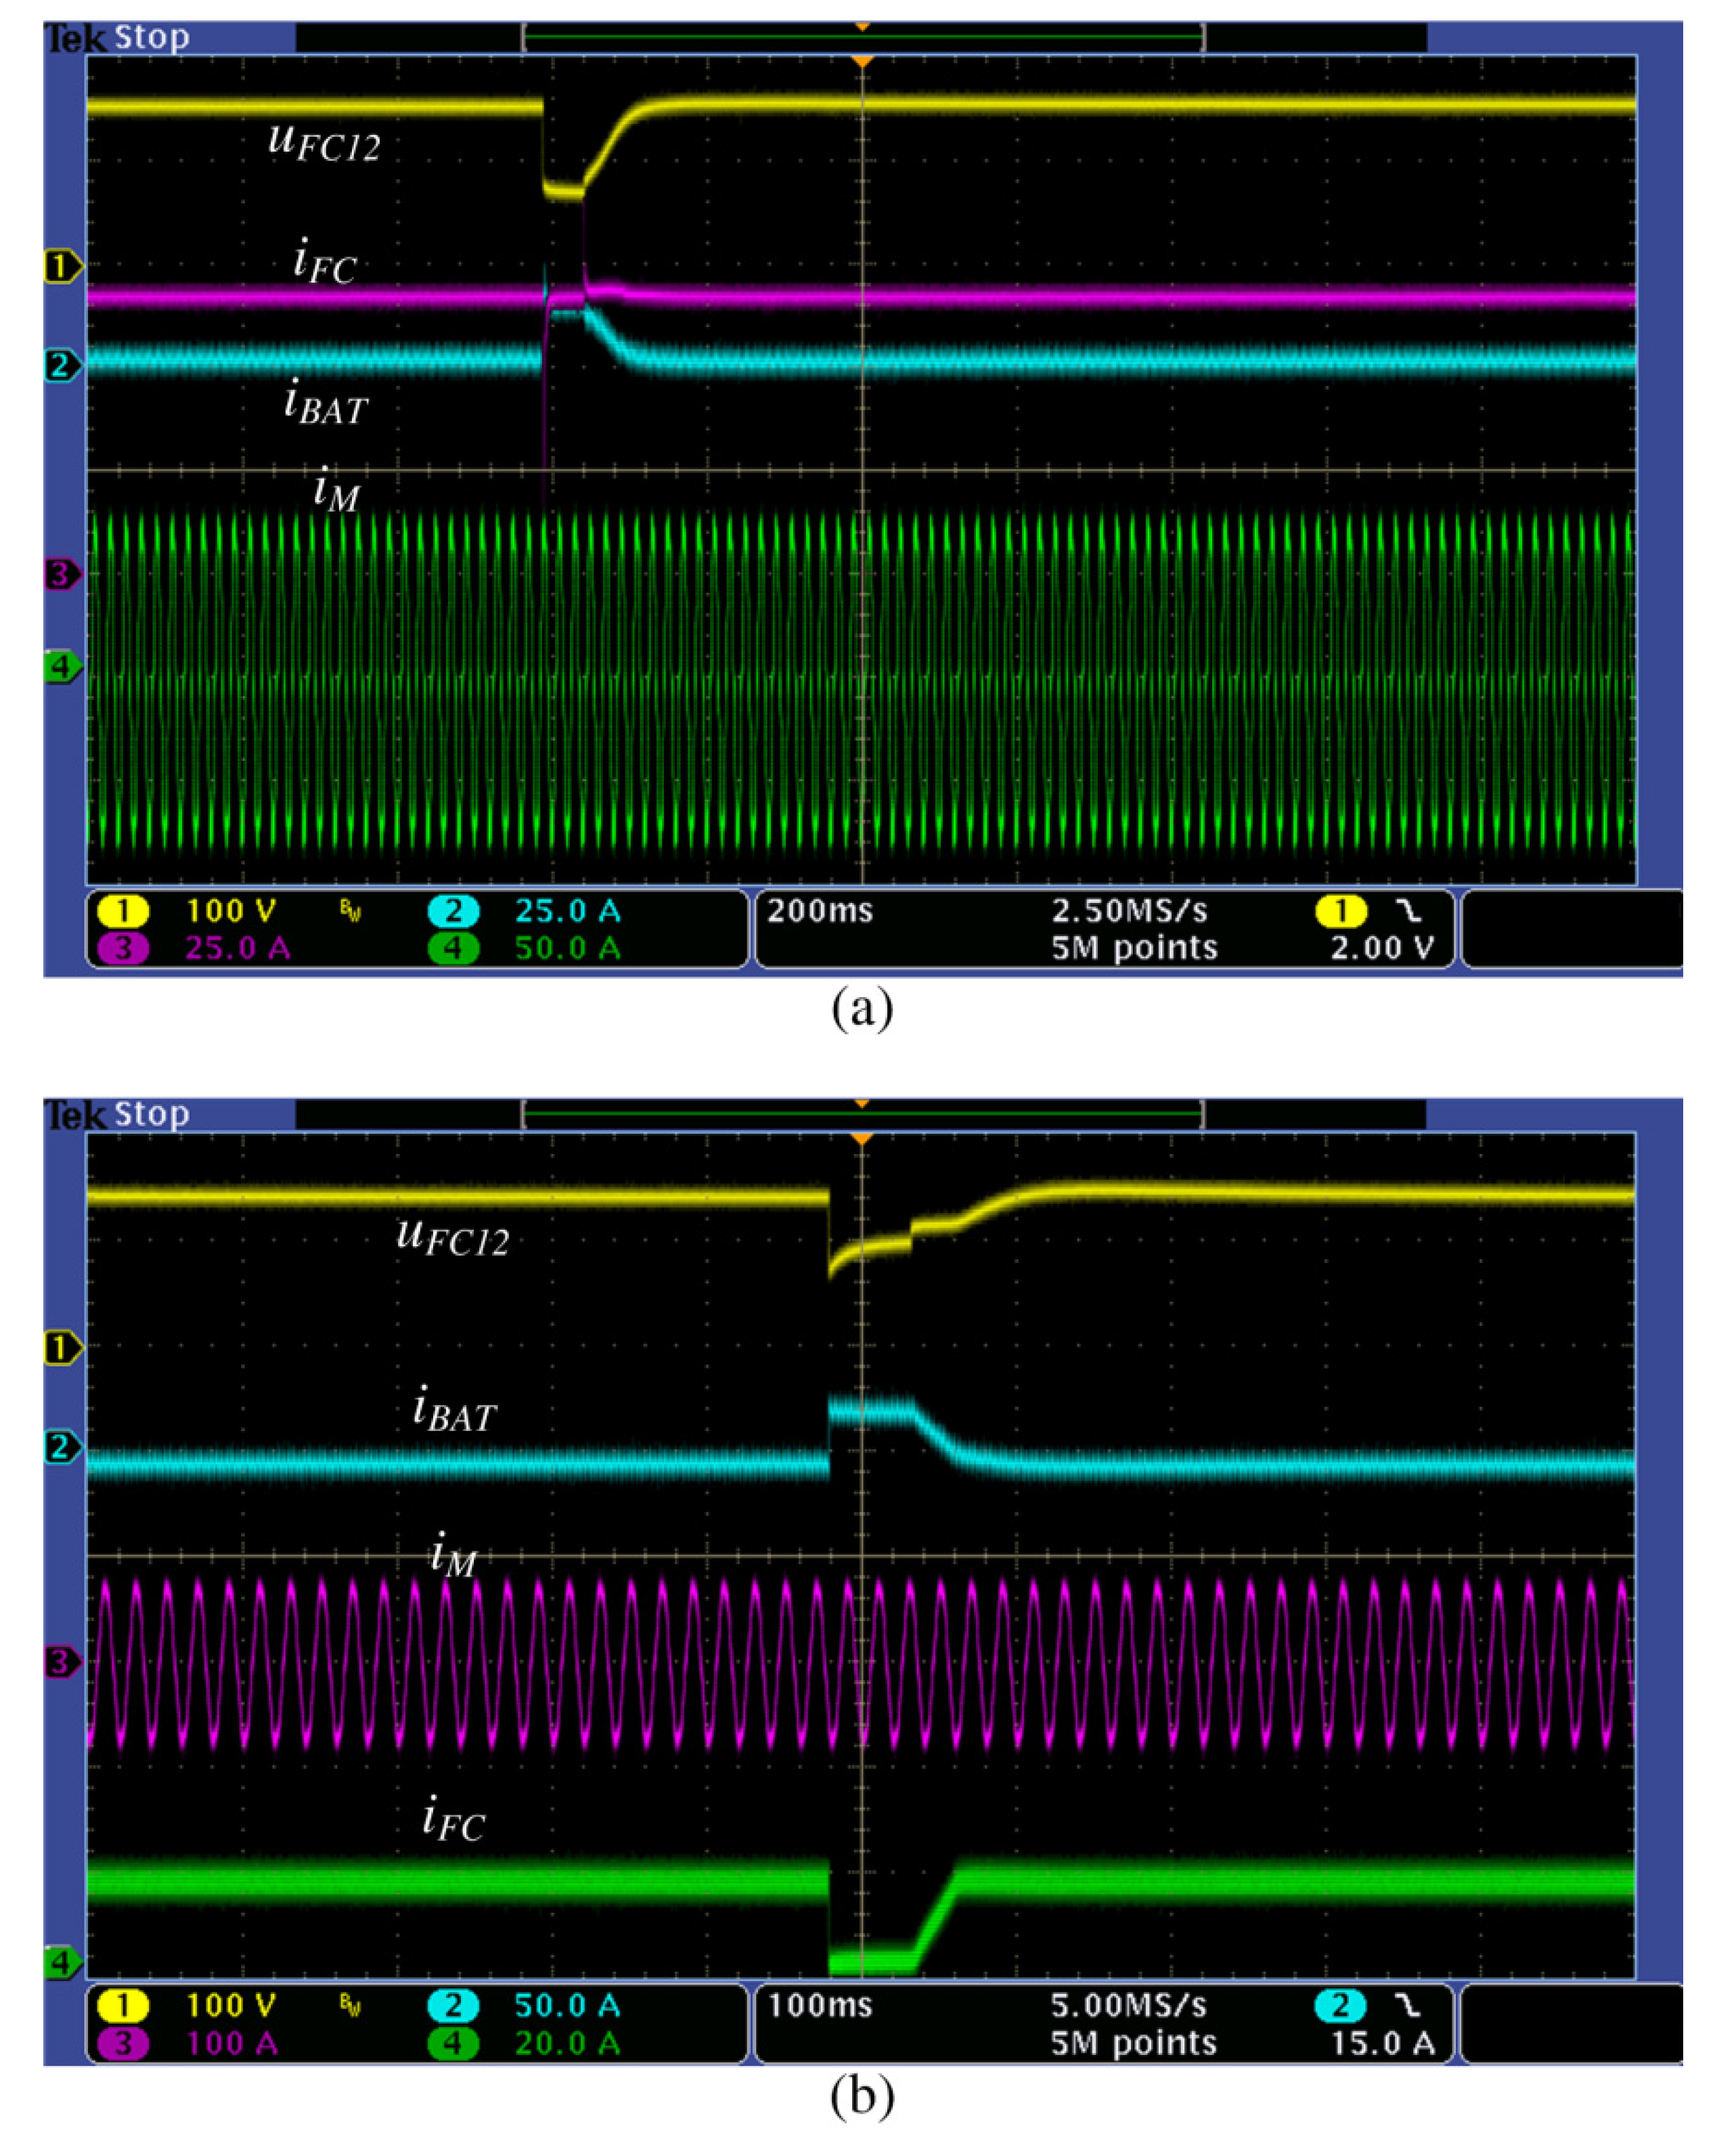This screenshot has width=1736, height=2145.
Task: Click the 200ms timebase readout
Action: [820, 911]
